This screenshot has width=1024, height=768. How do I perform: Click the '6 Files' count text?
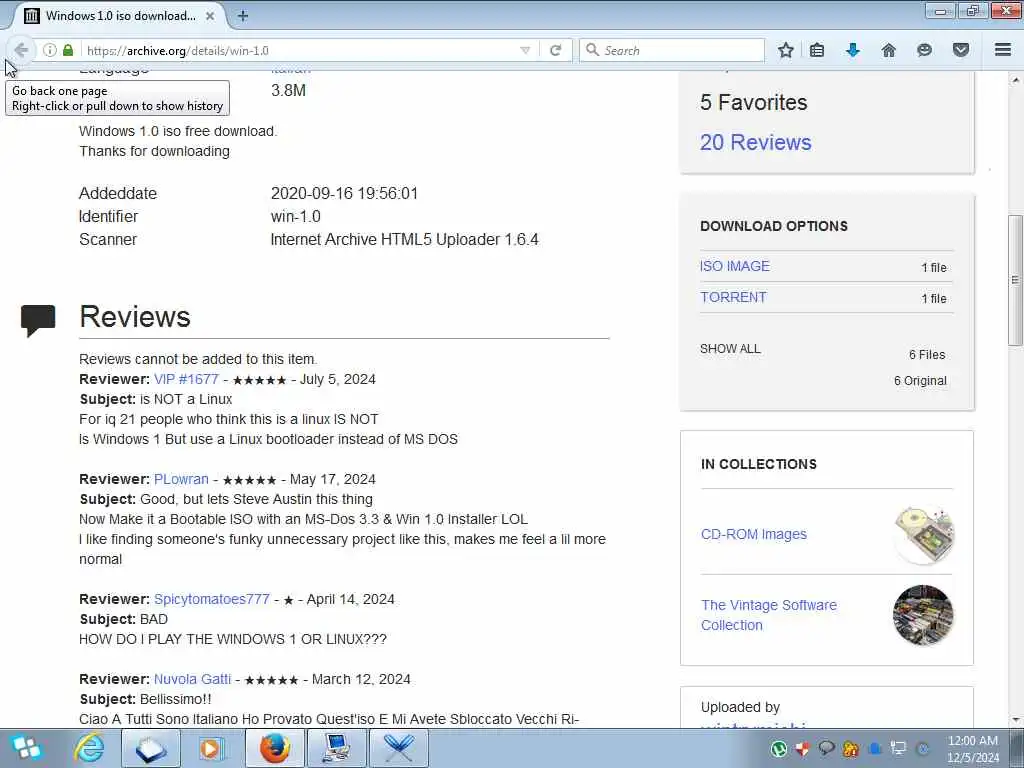[x=927, y=355]
